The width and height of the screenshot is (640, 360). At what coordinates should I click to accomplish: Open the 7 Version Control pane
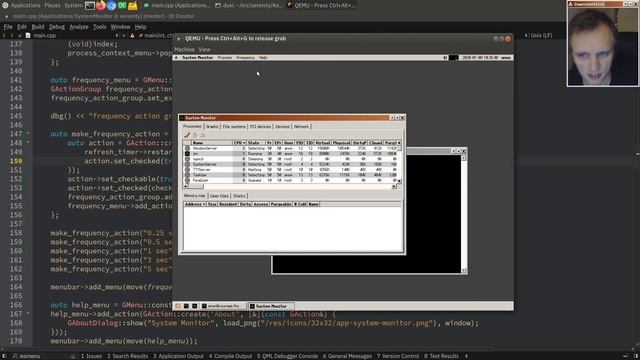[398, 356]
